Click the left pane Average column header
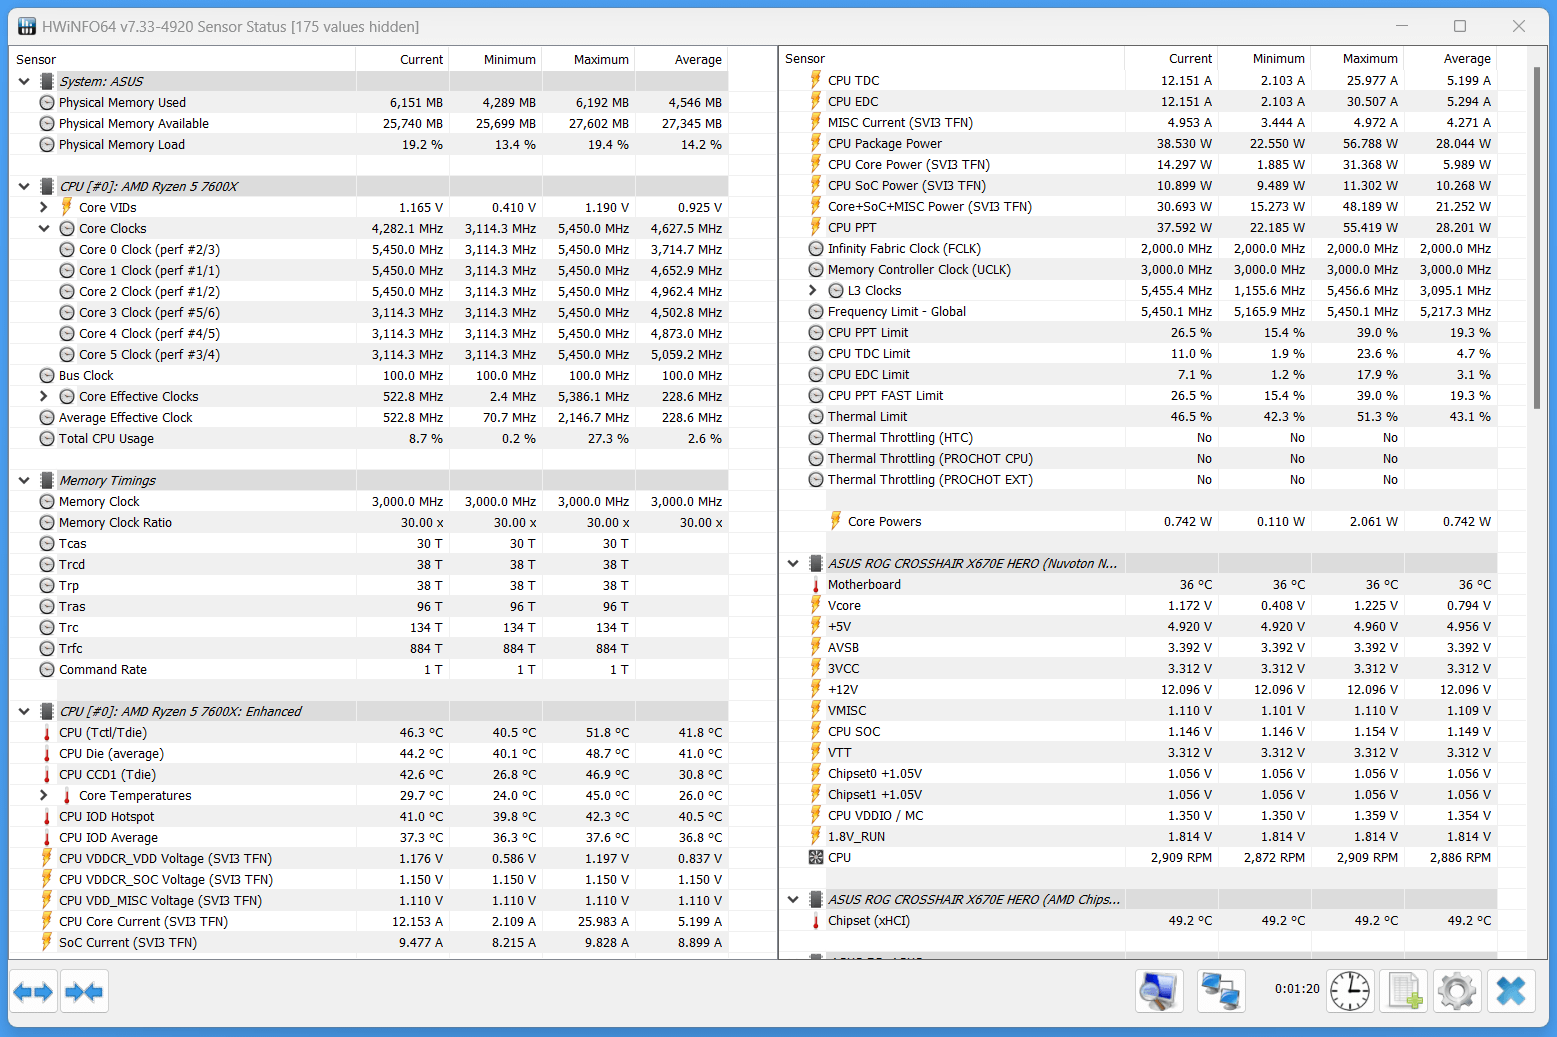This screenshot has height=1037, width=1557. (682, 60)
